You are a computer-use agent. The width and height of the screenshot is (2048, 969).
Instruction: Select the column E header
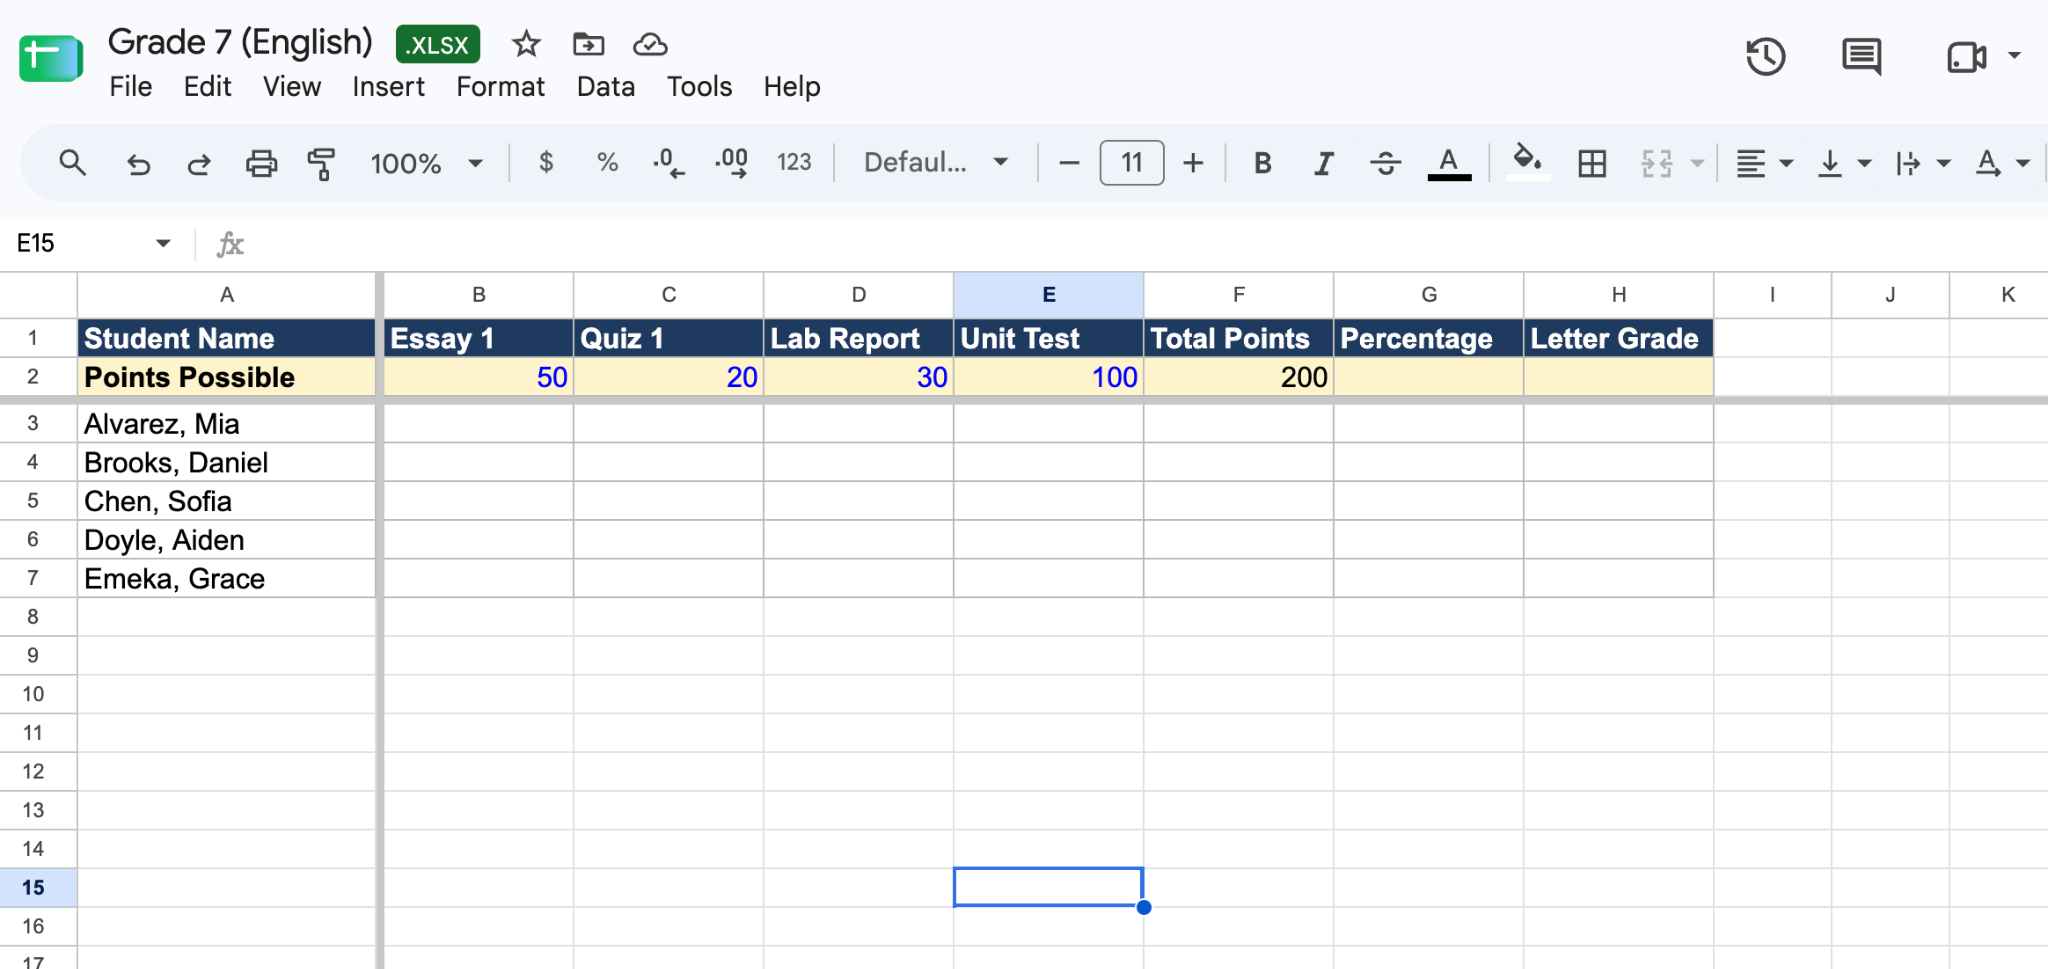[x=1048, y=295]
